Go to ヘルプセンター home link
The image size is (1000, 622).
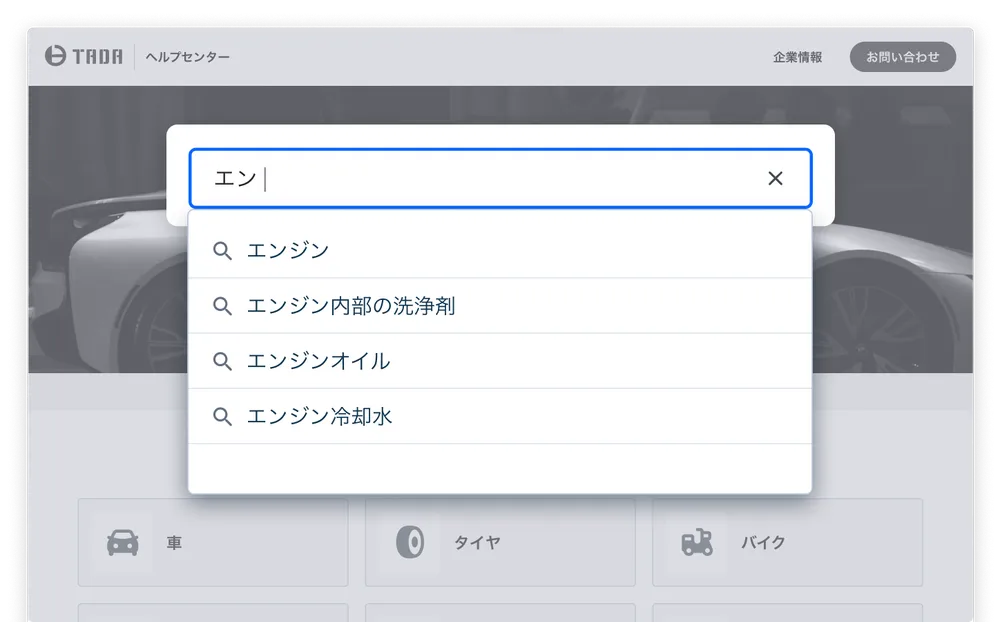coord(188,57)
